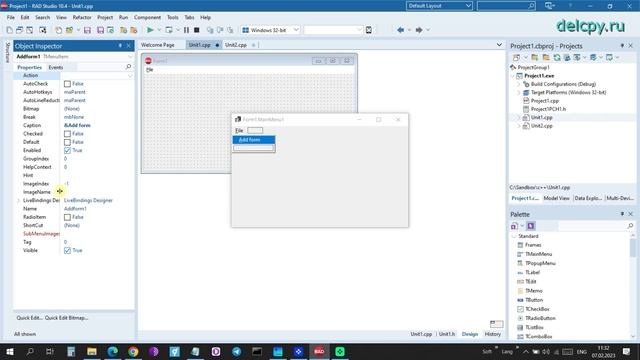Click the search field at top of IDE
The width and height of the screenshot is (640, 360).
point(506,6)
